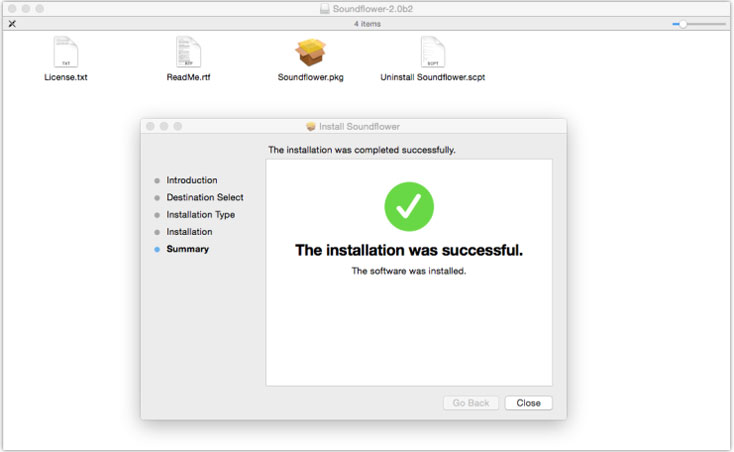Viewport: 734px width, 452px height.
Task: Click the disabled Go Back button
Action: click(470, 403)
